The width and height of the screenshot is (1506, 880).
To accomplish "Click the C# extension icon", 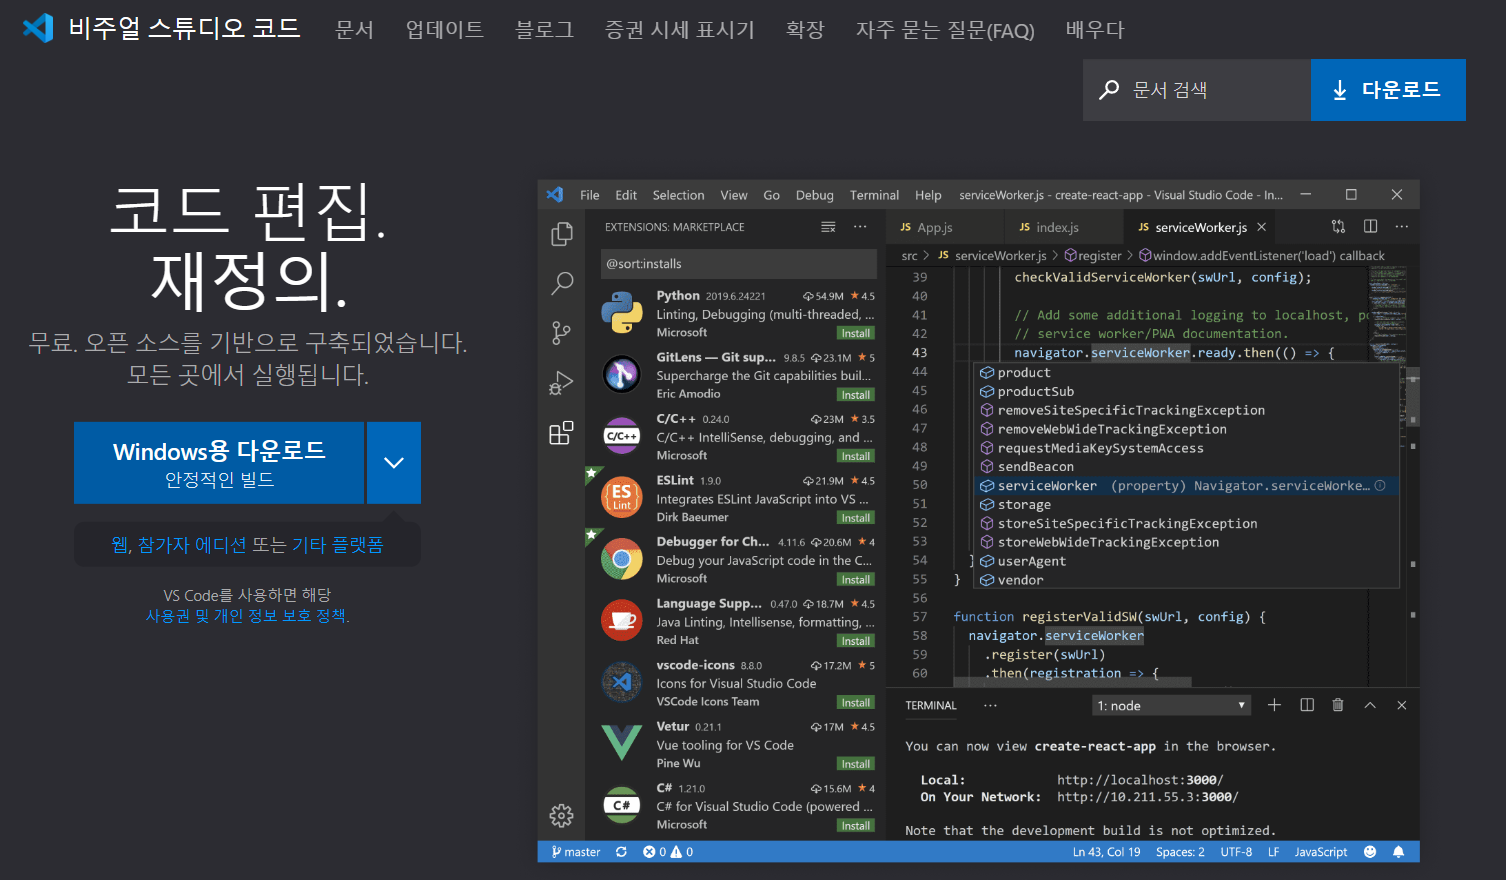I will (x=622, y=805).
